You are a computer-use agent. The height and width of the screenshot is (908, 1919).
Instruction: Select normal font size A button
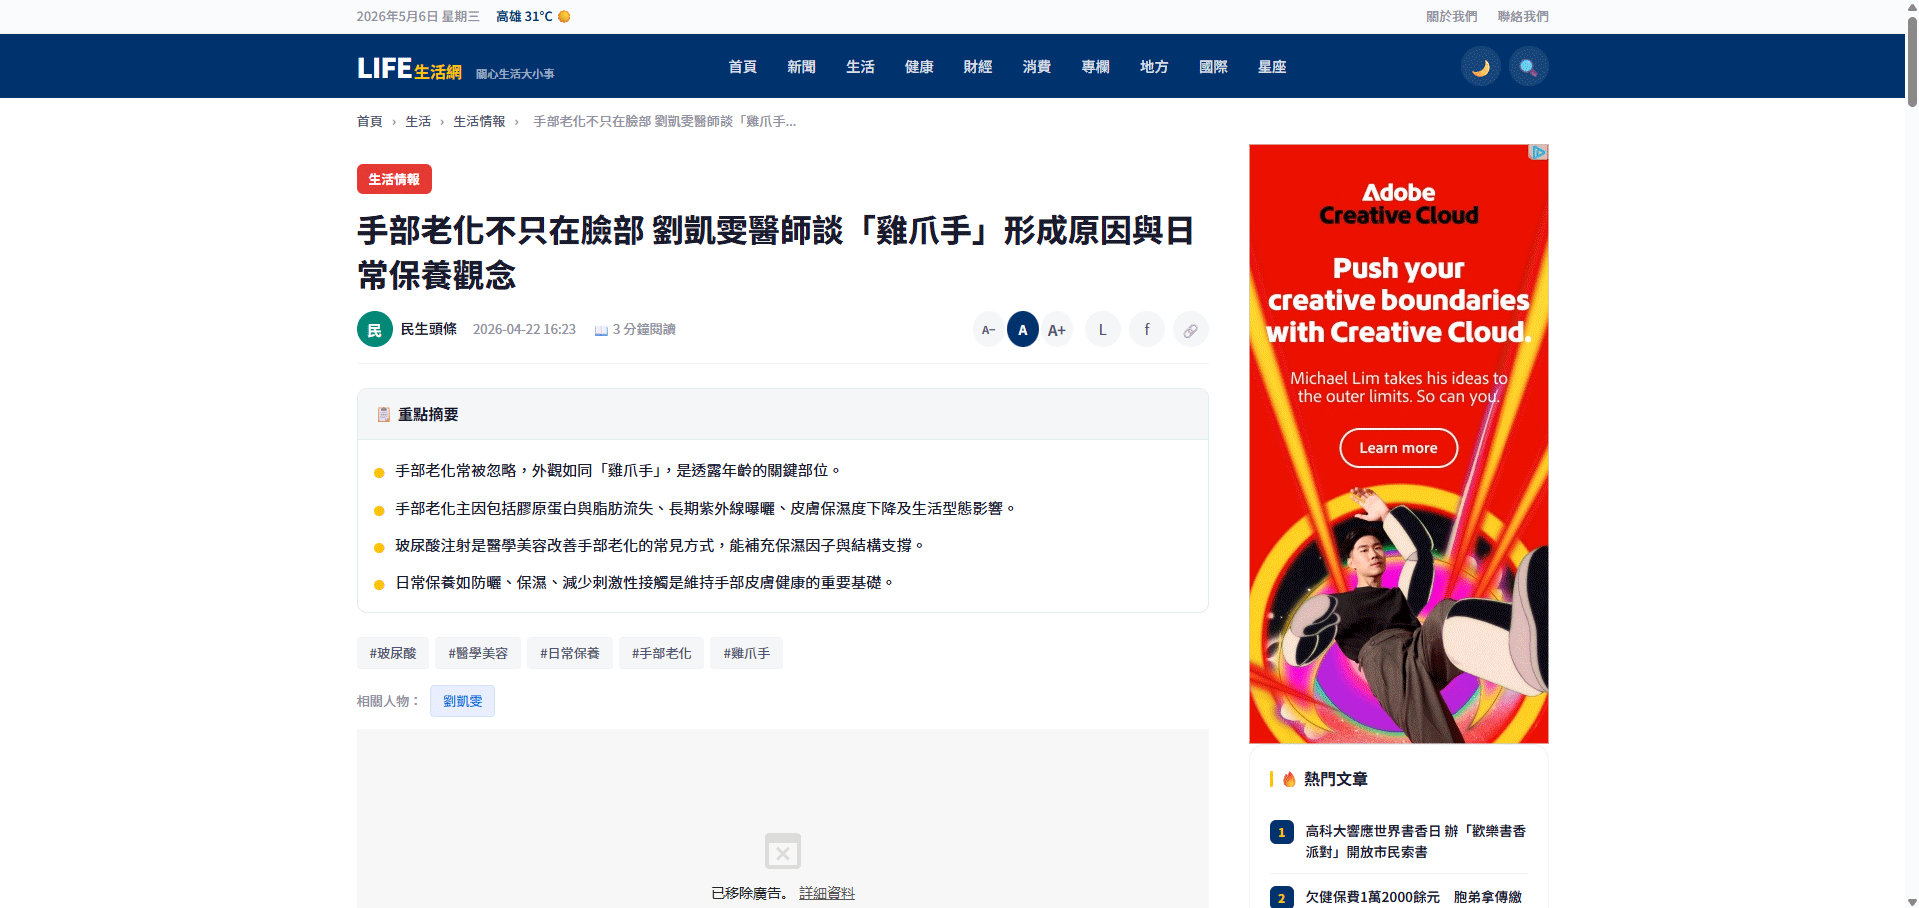click(x=1022, y=329)
